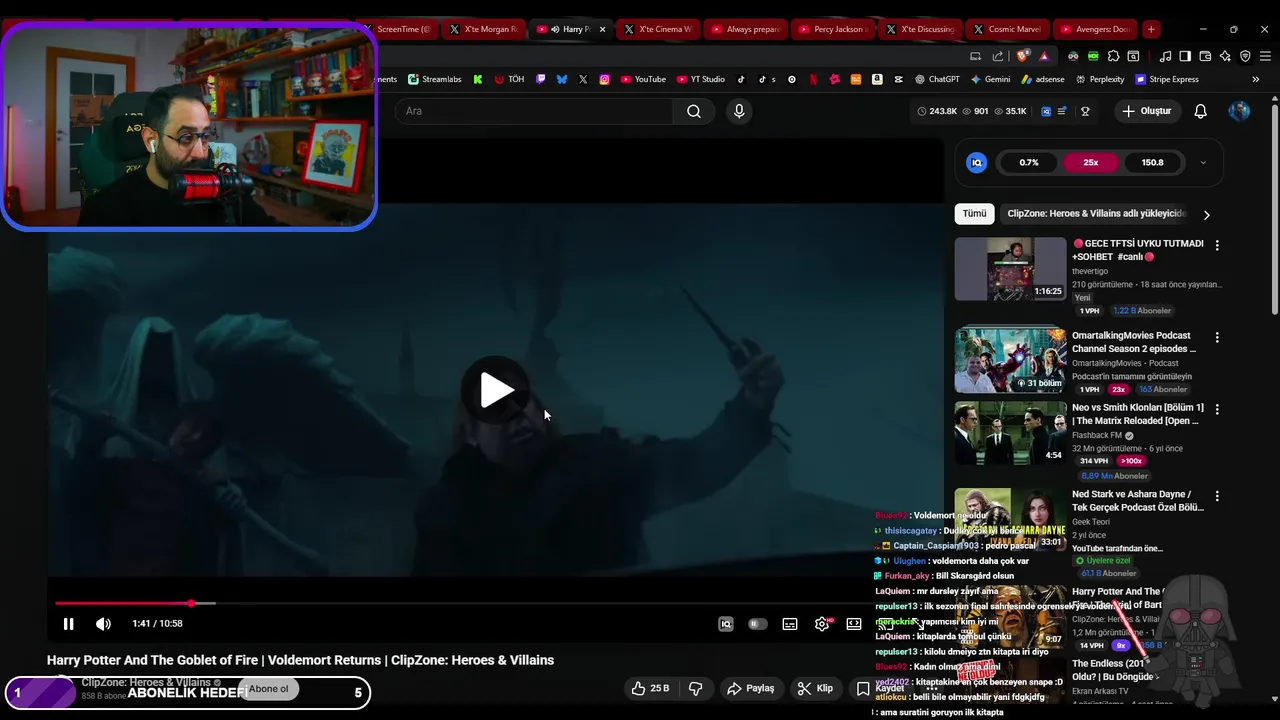Open the YouTube bookmark in the bookmarks bar
The width and height of the screenshot is (1280, 720).
pos(643,79)
